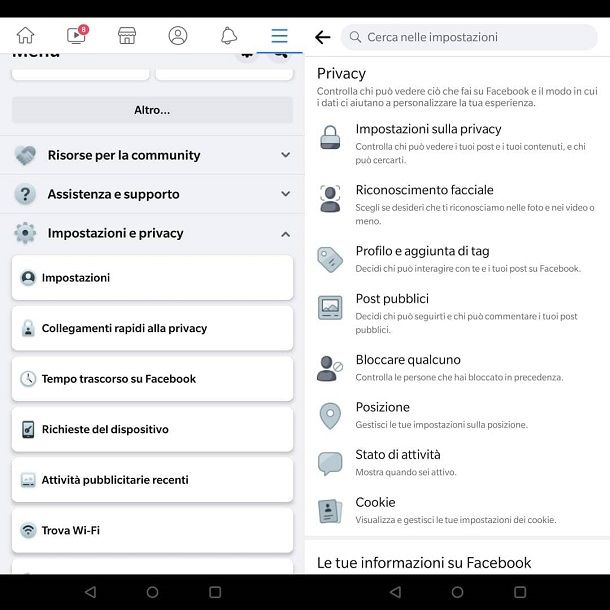This screenshot has height=610, width=610.
Task: Tap Android home button under menu screen
Action: pyautogui.click(x=152, y=592)
